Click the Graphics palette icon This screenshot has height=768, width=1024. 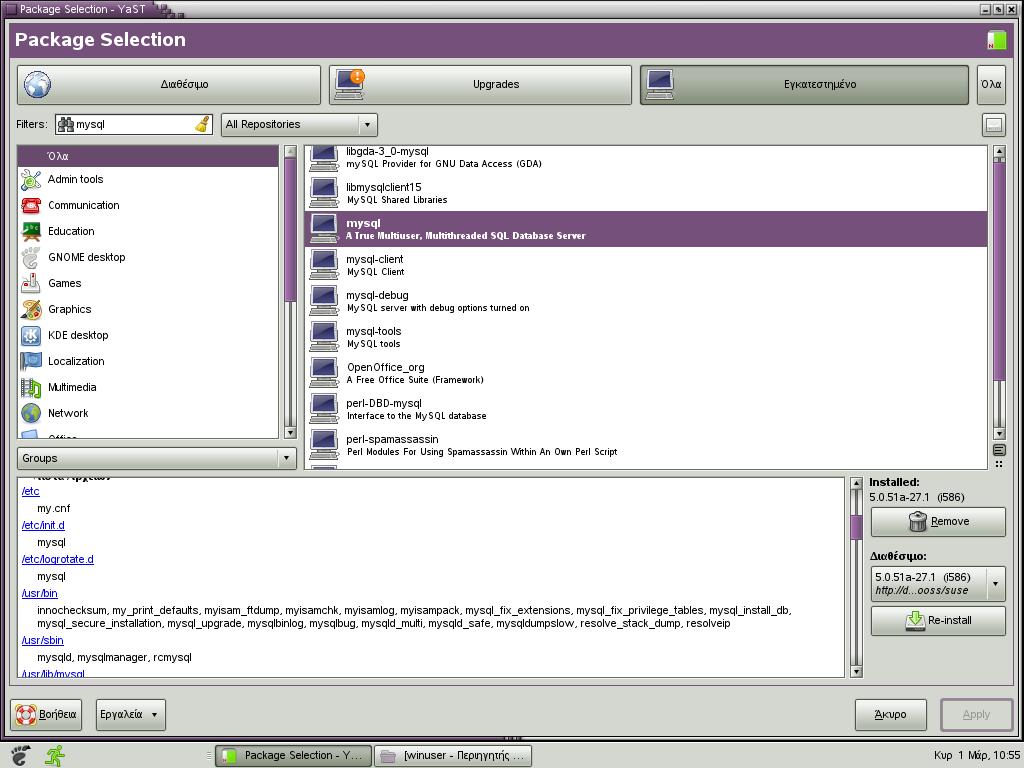[x=31, y=310]
